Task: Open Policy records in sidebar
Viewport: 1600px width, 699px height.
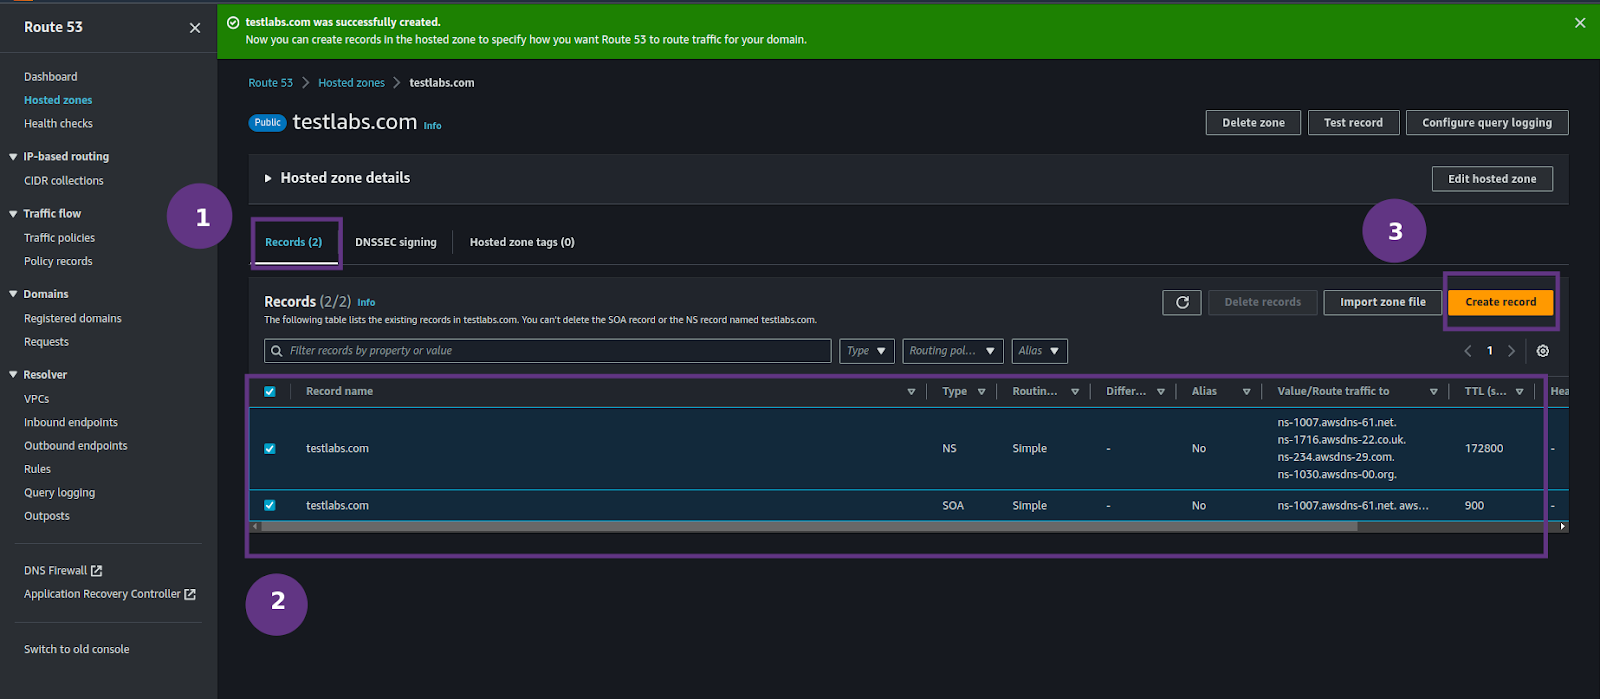Action: (x=58, y=262)
